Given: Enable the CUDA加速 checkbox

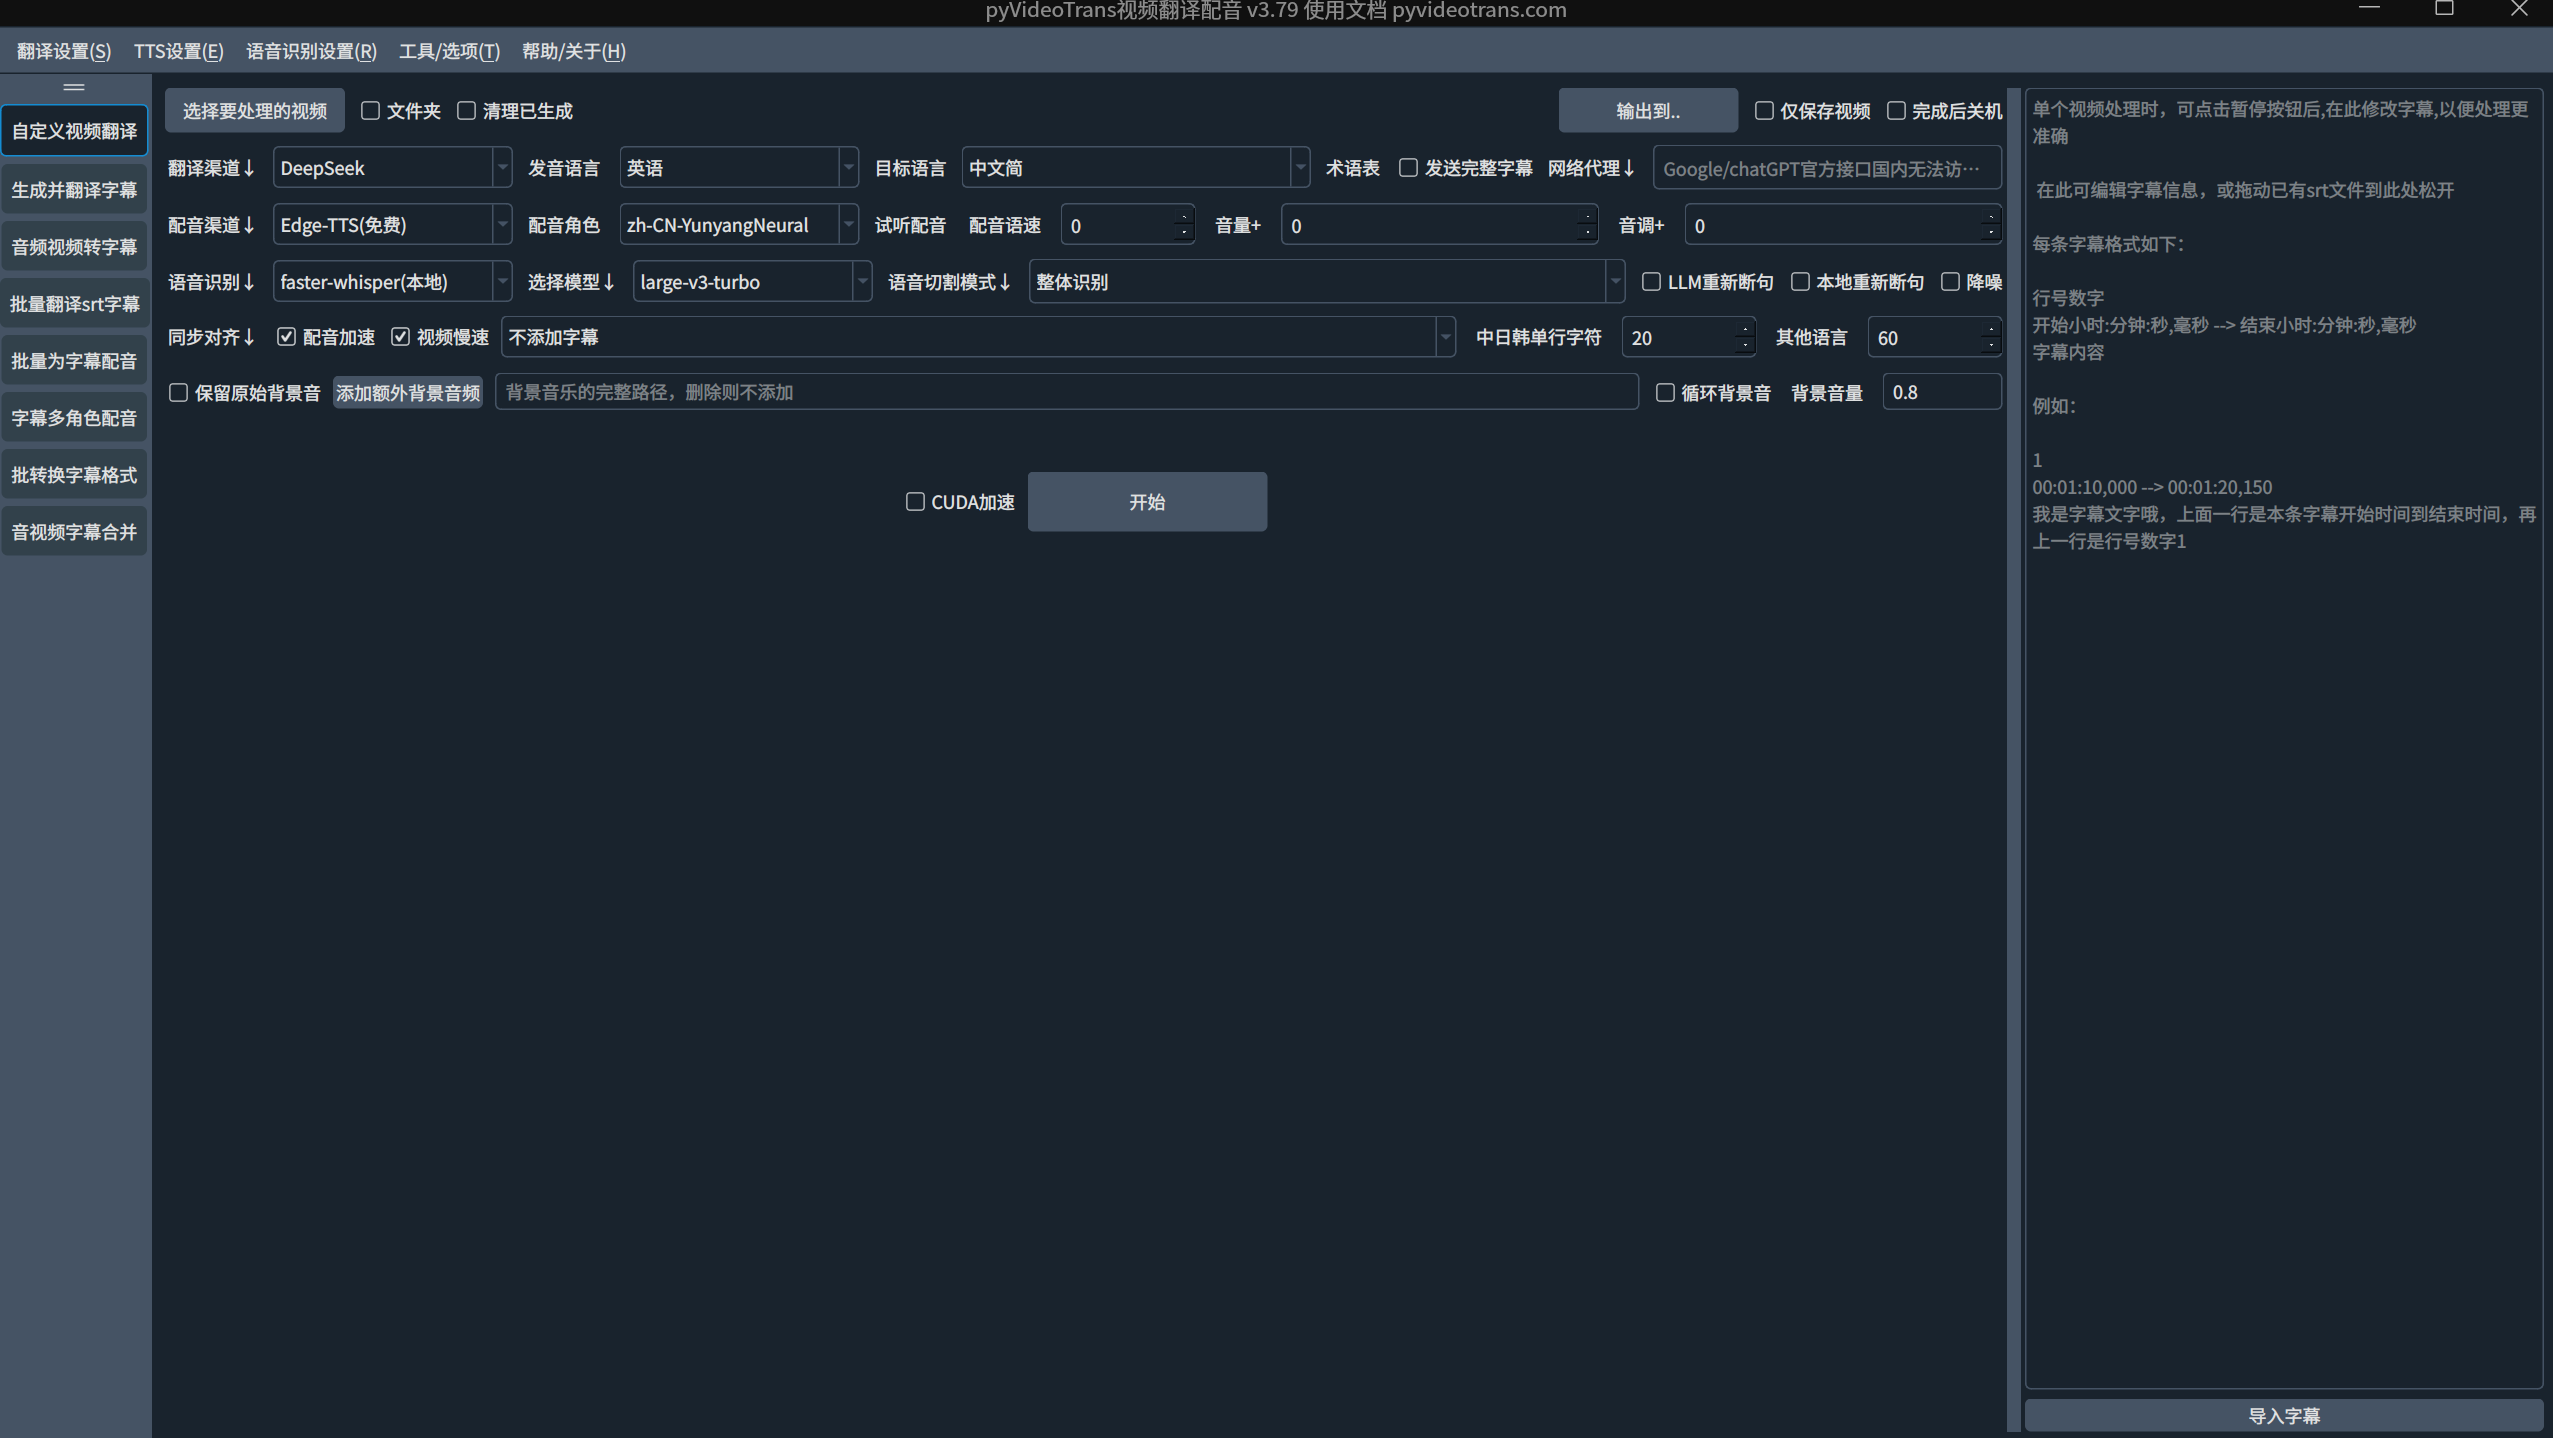Looking at the screenshot, I should pos(915,502).
